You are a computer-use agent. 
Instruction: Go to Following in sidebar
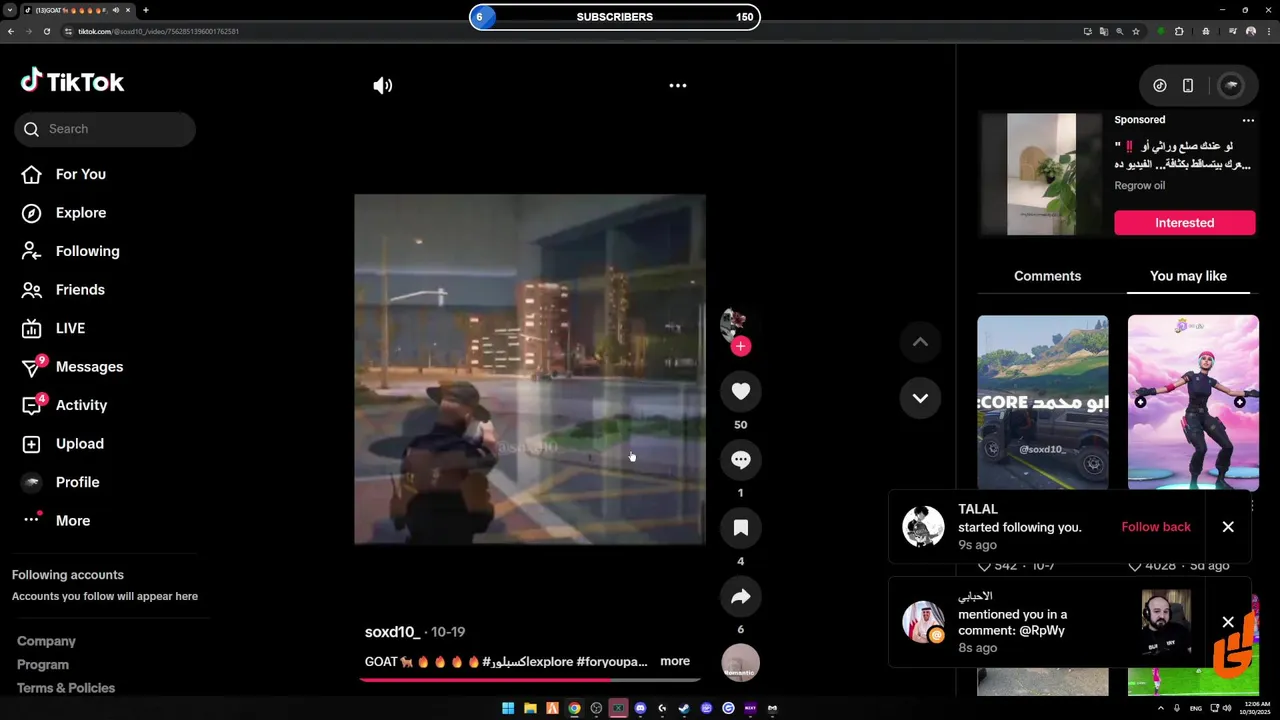(70, 251)
